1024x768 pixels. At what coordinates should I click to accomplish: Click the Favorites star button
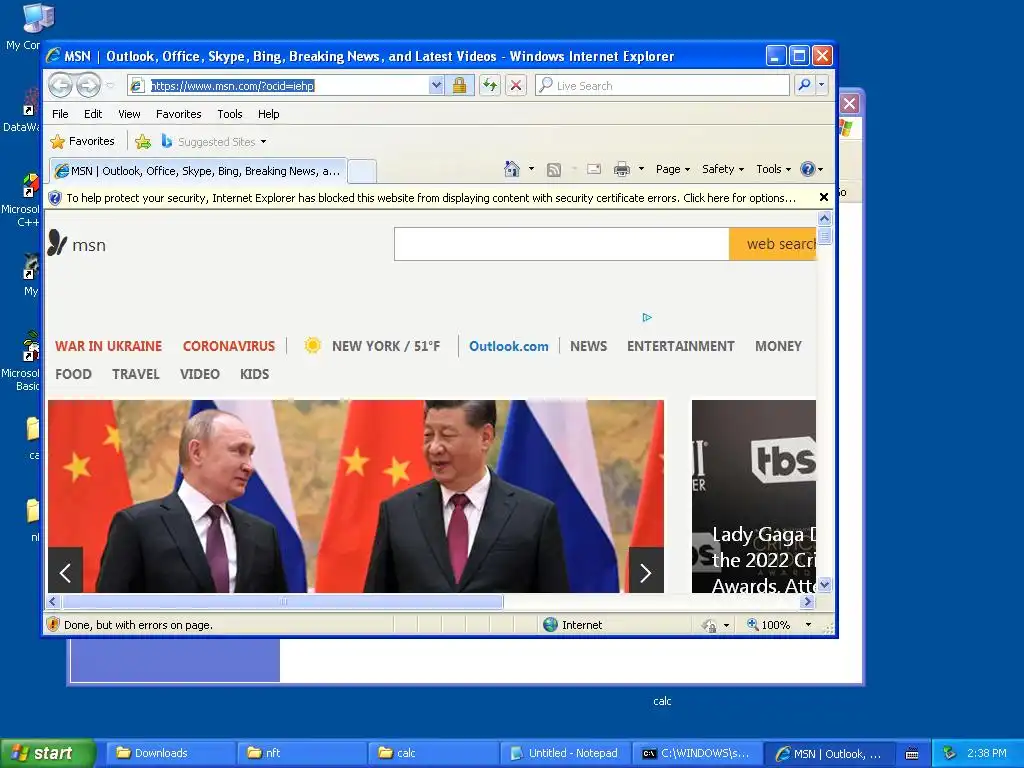[x=82, y=141]
